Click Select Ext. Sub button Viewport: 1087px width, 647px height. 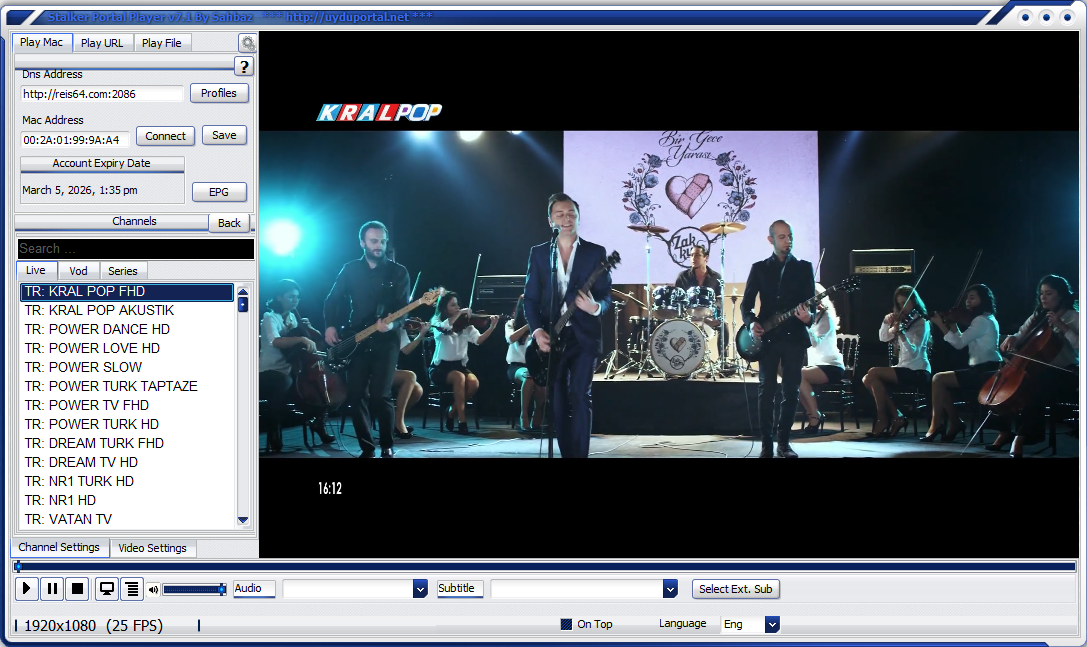pyautogui.click(x=736, y=589)
